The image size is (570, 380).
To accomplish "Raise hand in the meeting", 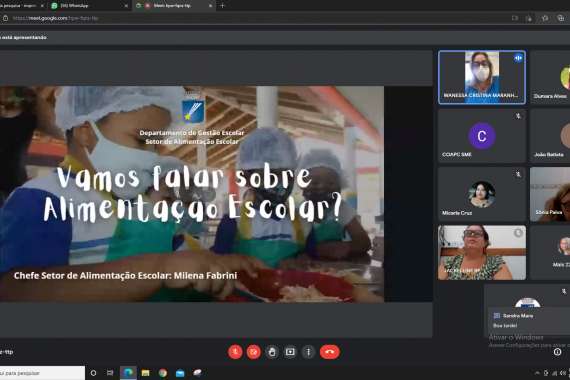I will pos(272,352).
